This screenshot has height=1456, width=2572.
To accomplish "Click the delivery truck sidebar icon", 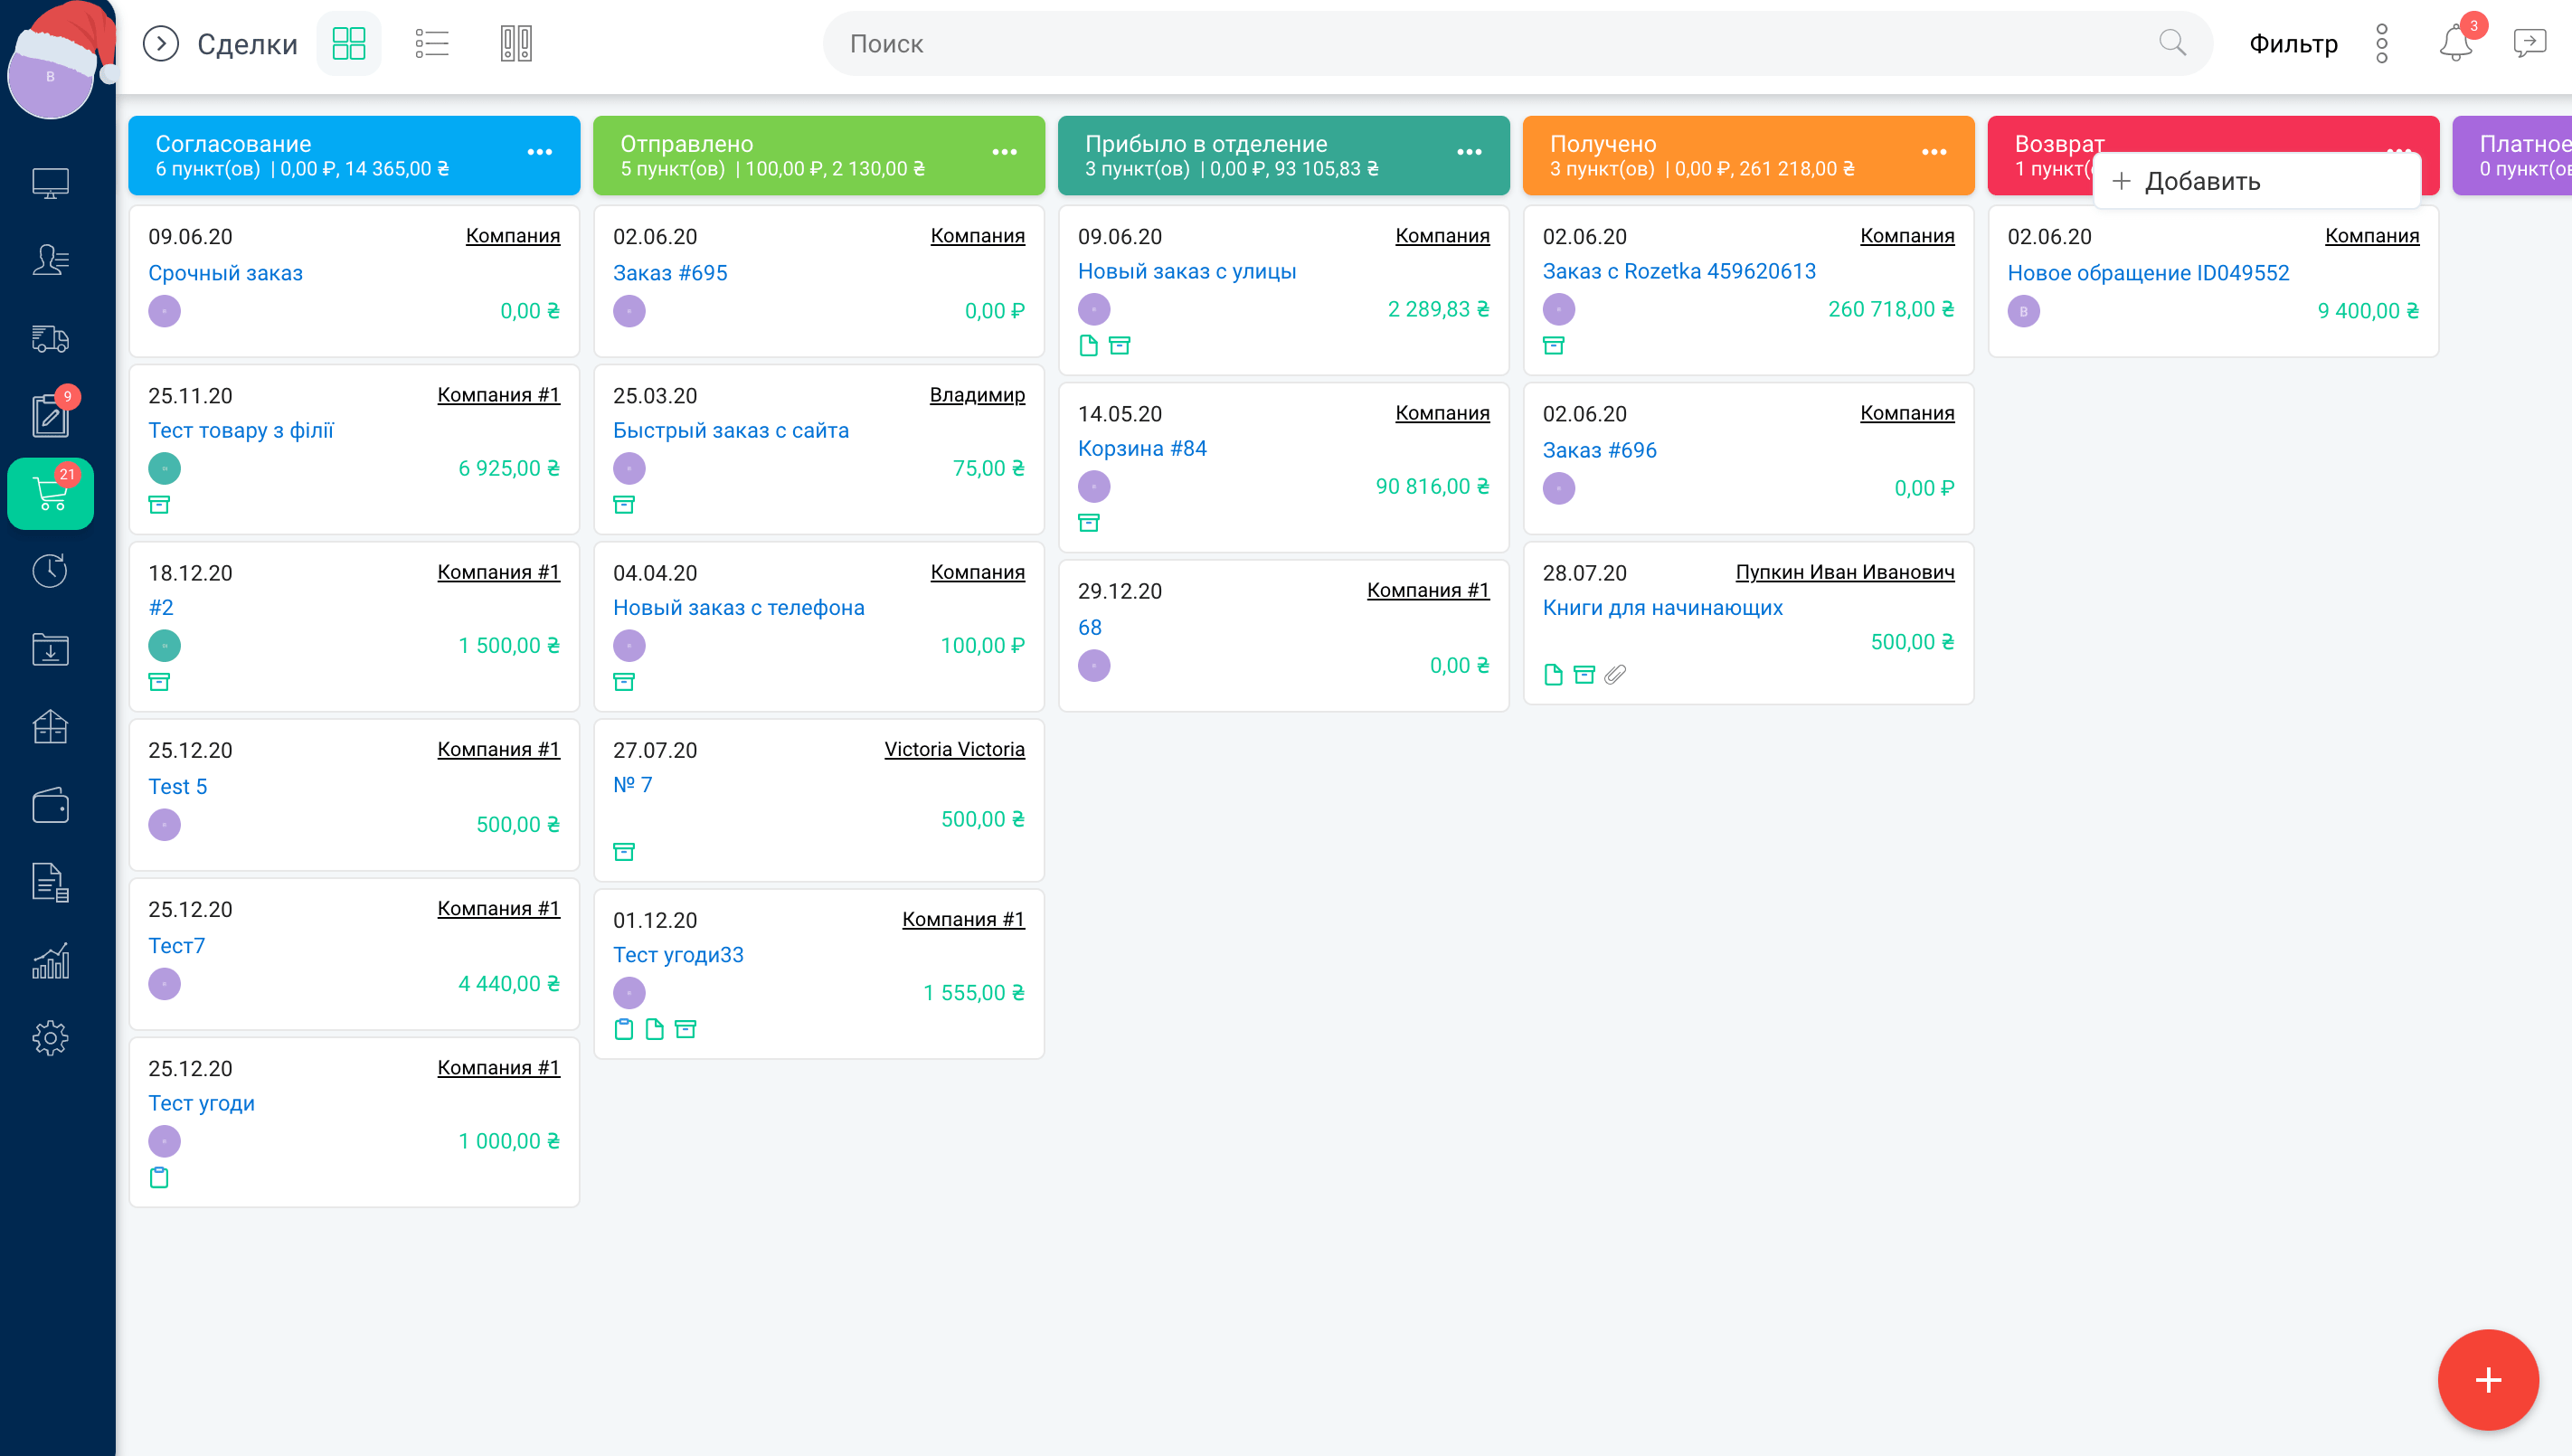I will pos(50,339).
